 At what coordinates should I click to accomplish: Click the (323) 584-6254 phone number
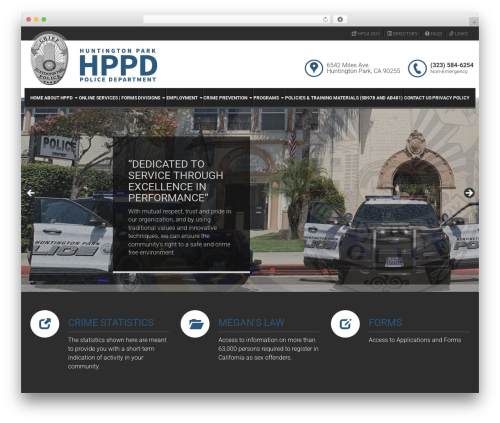click(452, 65)
